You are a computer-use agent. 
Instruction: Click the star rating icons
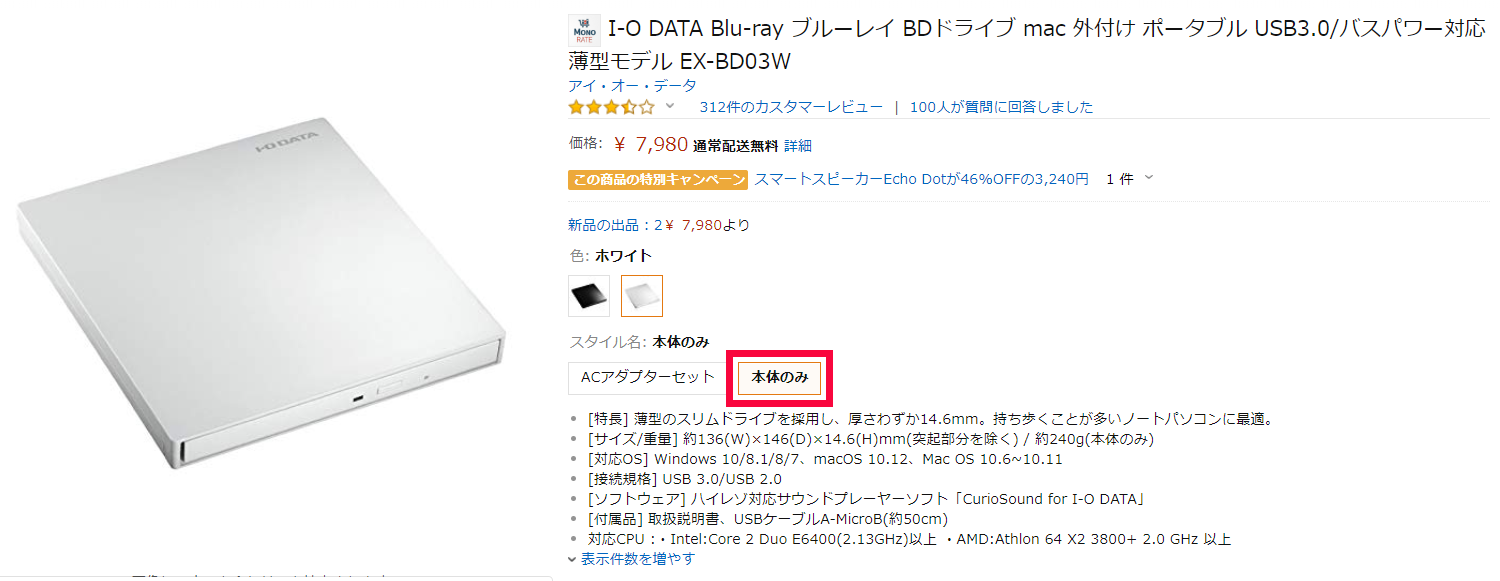click(x=611, y=107)
